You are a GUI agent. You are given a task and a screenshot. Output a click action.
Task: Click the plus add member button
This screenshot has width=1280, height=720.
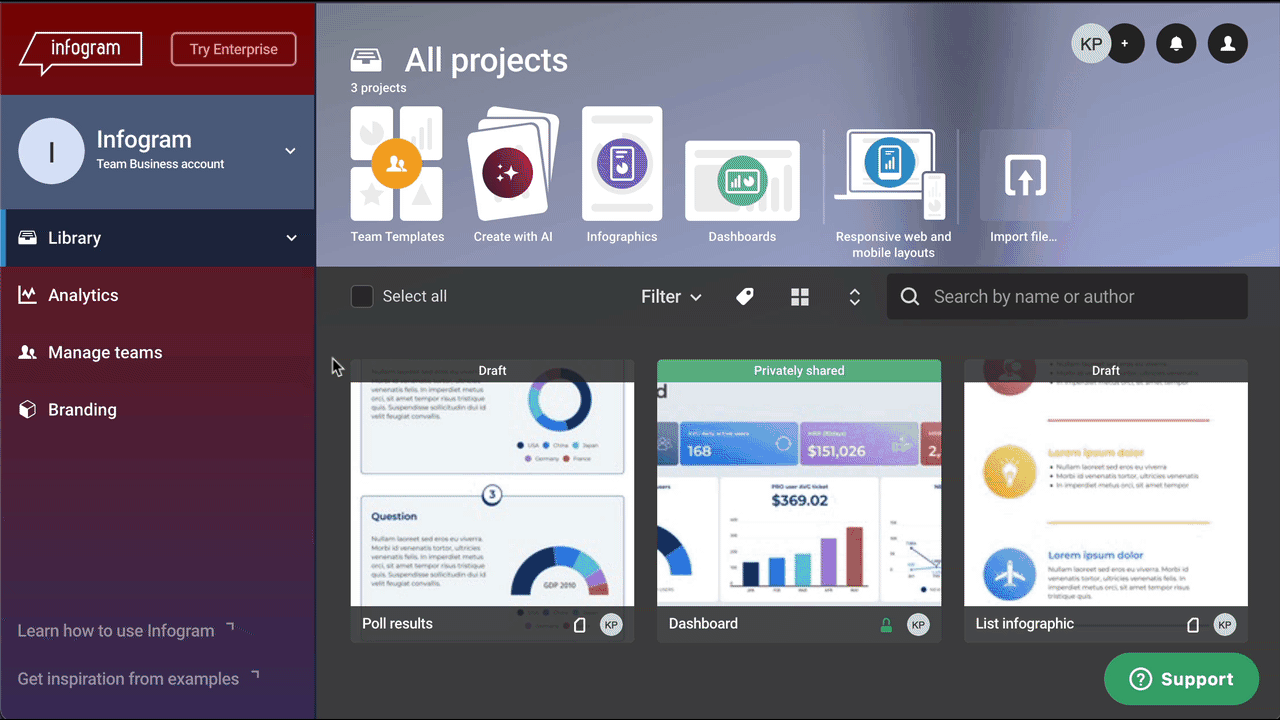tap(1125, 44)
